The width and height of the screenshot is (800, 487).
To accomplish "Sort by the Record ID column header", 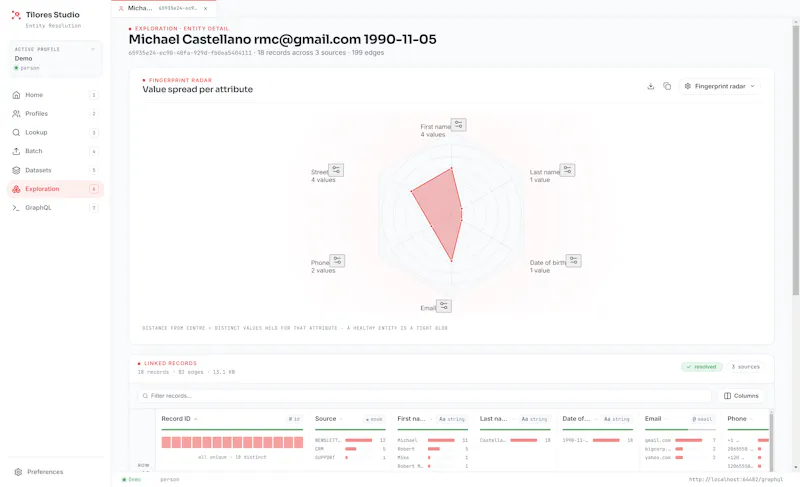I will (176, 419).
